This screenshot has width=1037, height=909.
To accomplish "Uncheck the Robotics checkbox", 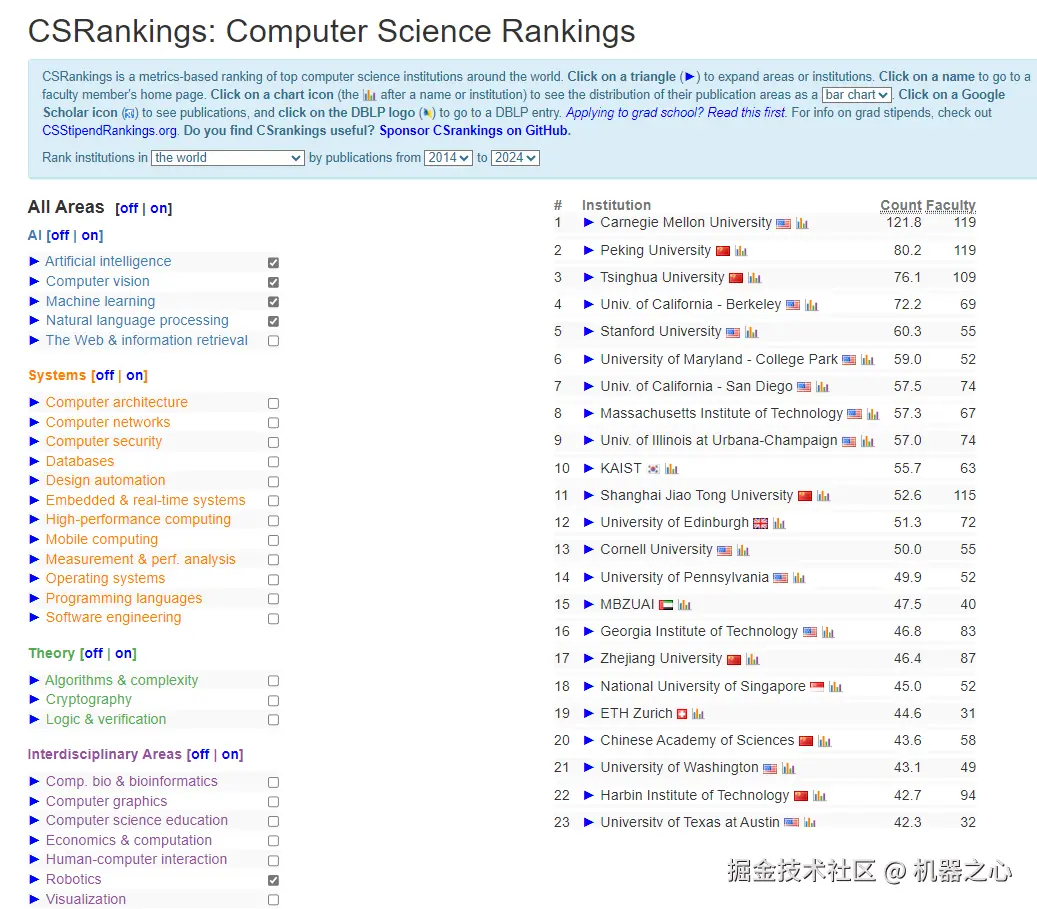I will tap(273, 881).
